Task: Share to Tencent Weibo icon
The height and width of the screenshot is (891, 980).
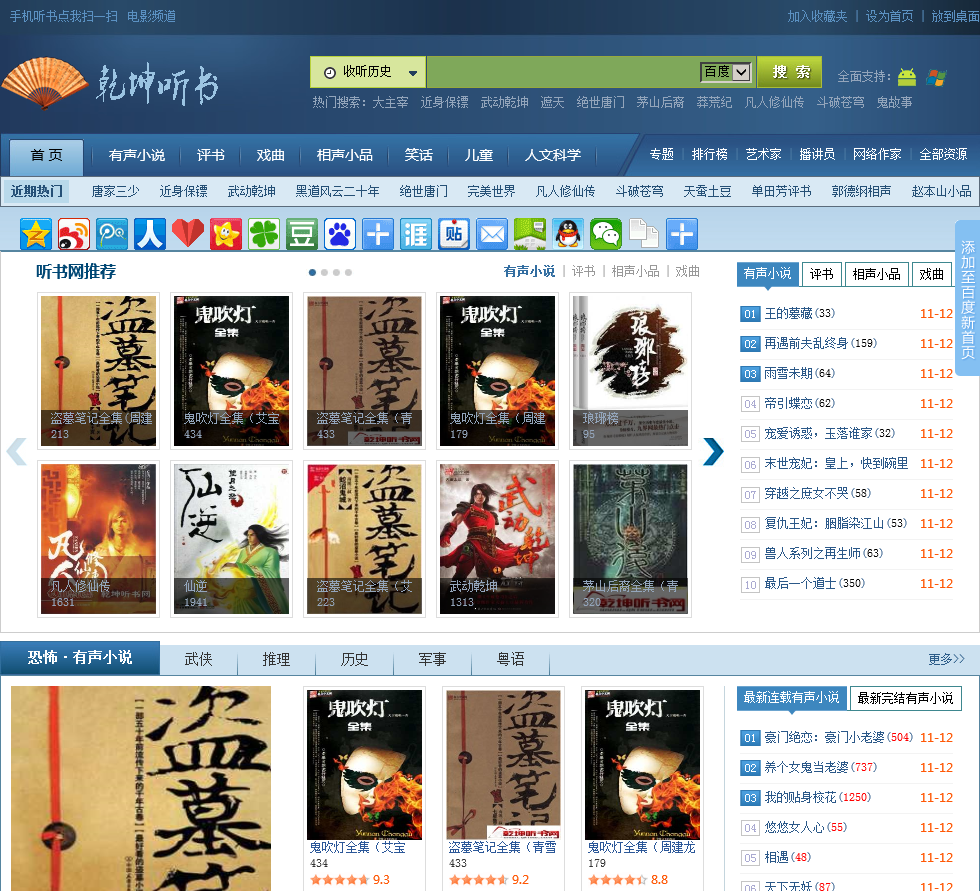Action: click(x=112, y=234)
